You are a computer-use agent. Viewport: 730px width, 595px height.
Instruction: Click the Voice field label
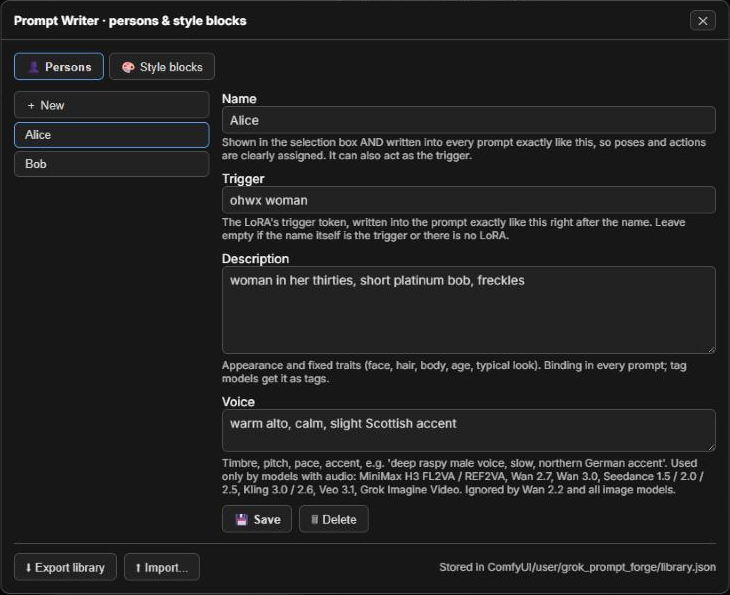(x=238, y=402)
